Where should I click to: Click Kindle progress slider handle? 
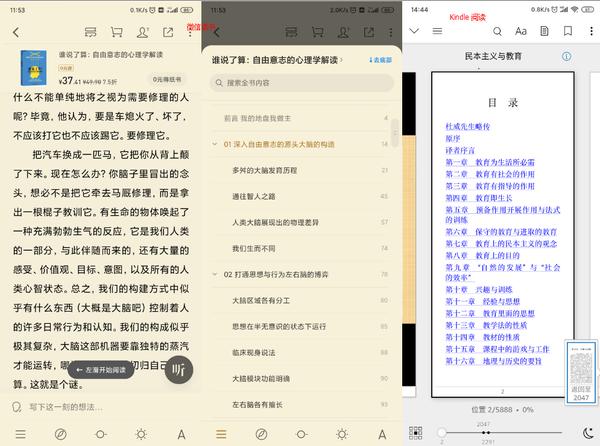pyautogui.click(x=442, y=432)
